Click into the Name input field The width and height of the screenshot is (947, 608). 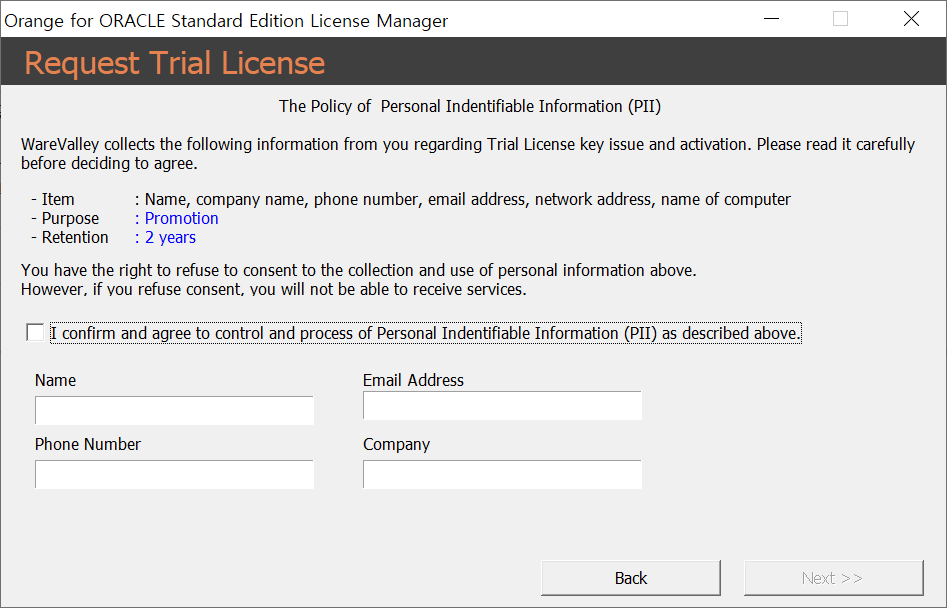(174, 411)
